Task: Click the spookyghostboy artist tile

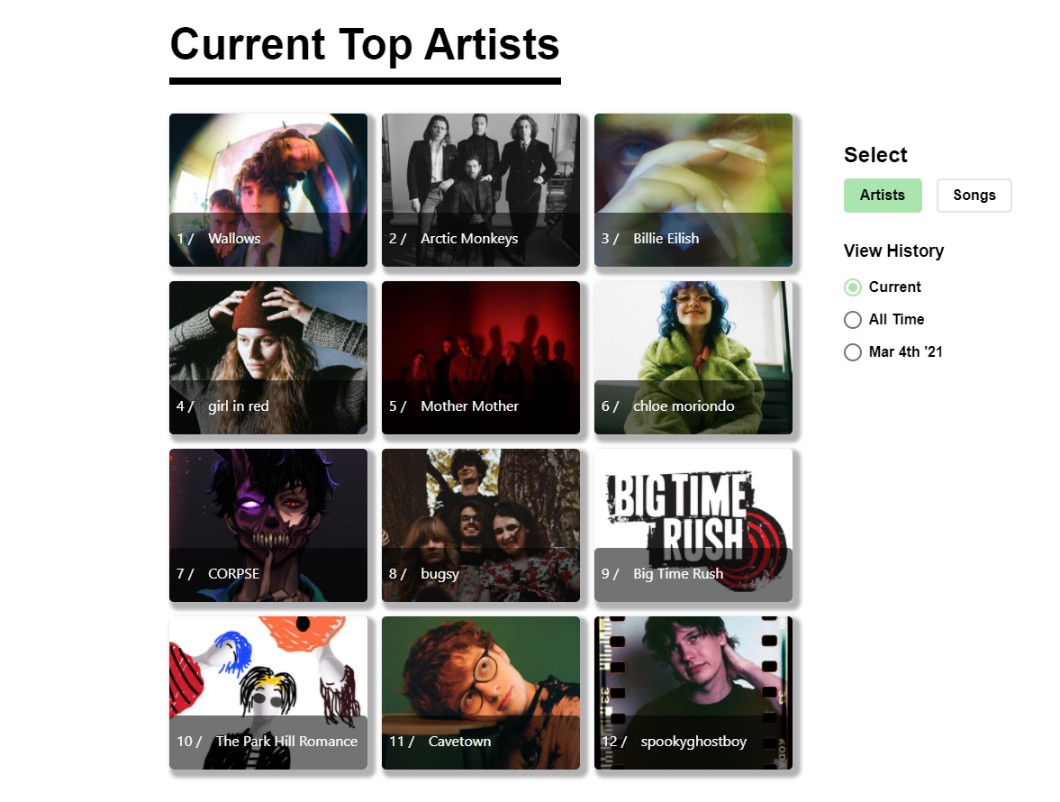Action: point(693,693)
